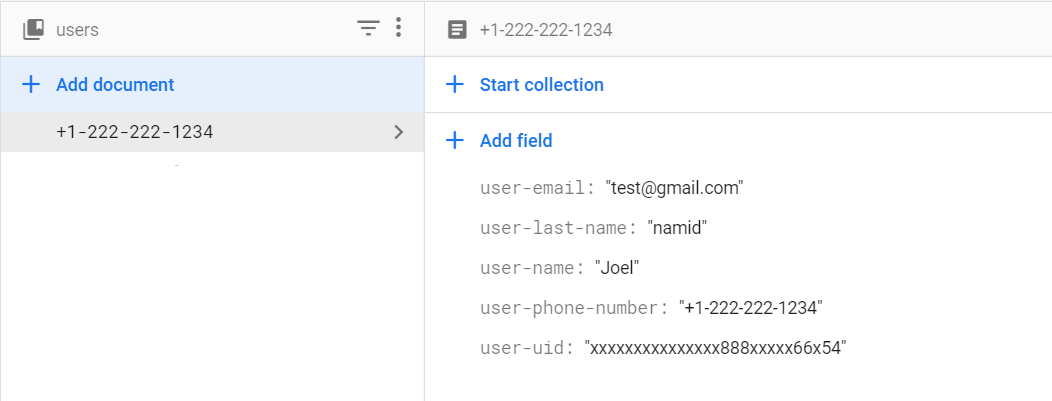
Task: Click the plus icon beside Add document
Action: point(31,84)
